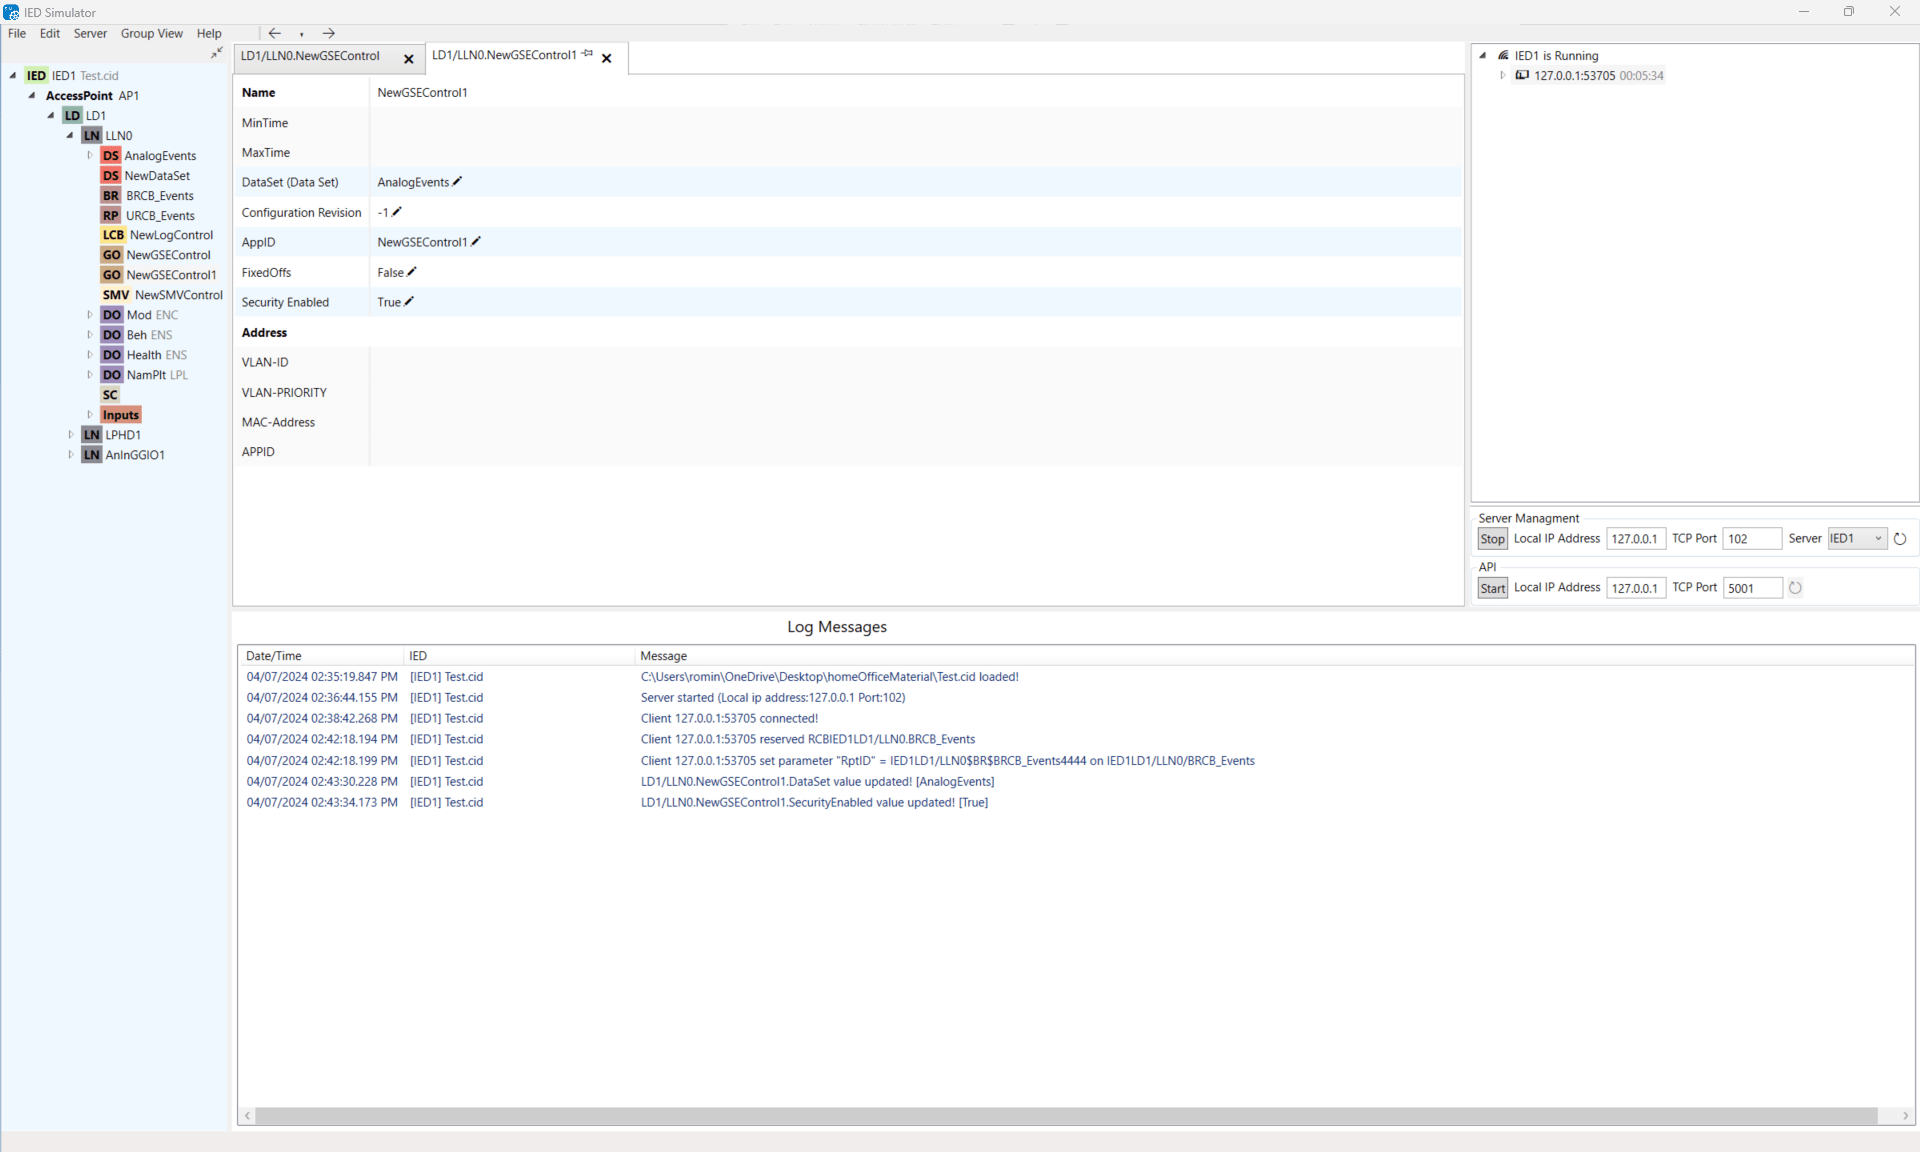Click the DO icon beside NamPlt LPL

pos(112,375)
